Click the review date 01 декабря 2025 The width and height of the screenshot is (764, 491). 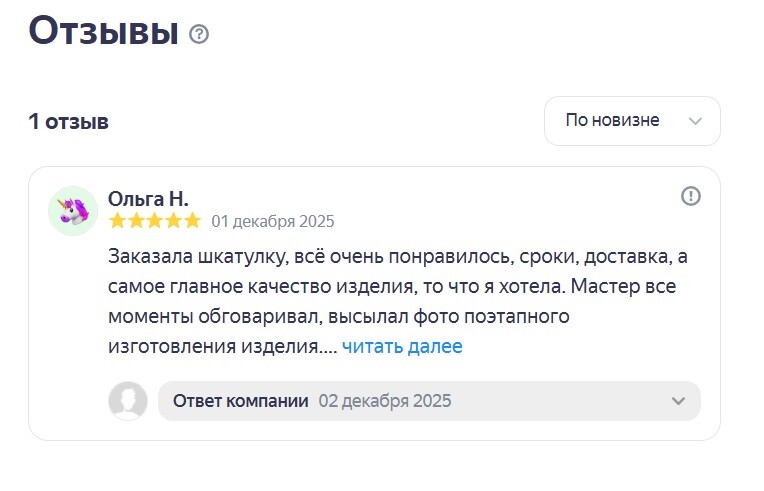pos(273,221)
